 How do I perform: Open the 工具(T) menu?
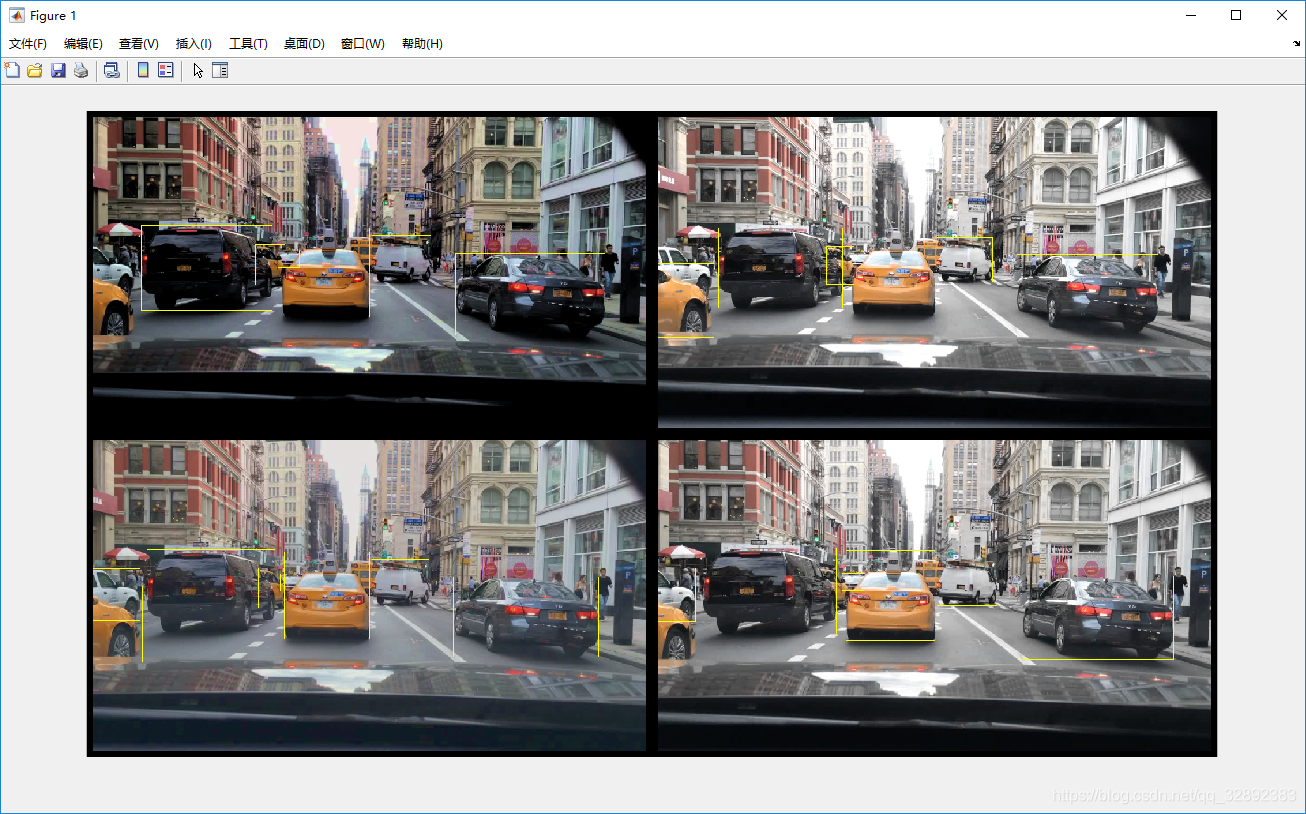(x=248, y=44)
